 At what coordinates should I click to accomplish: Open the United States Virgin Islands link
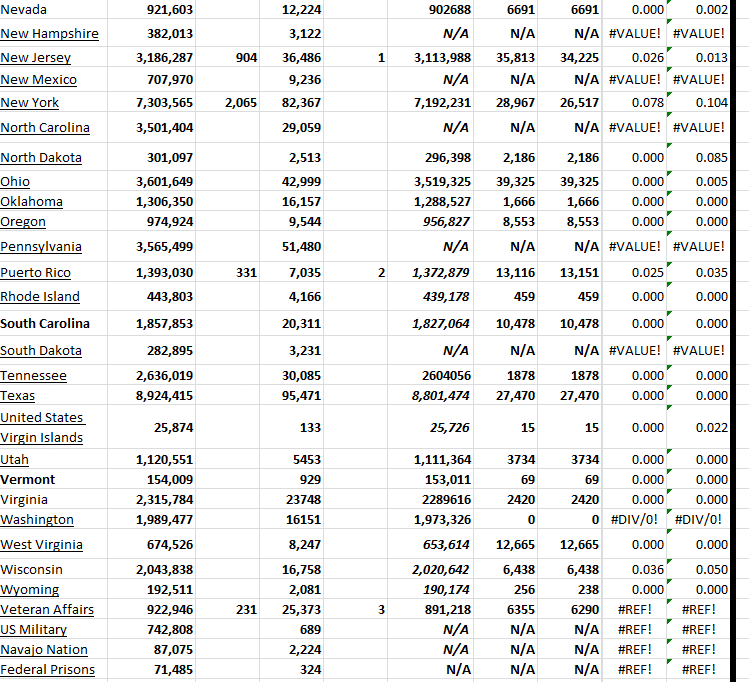(42, 427)
